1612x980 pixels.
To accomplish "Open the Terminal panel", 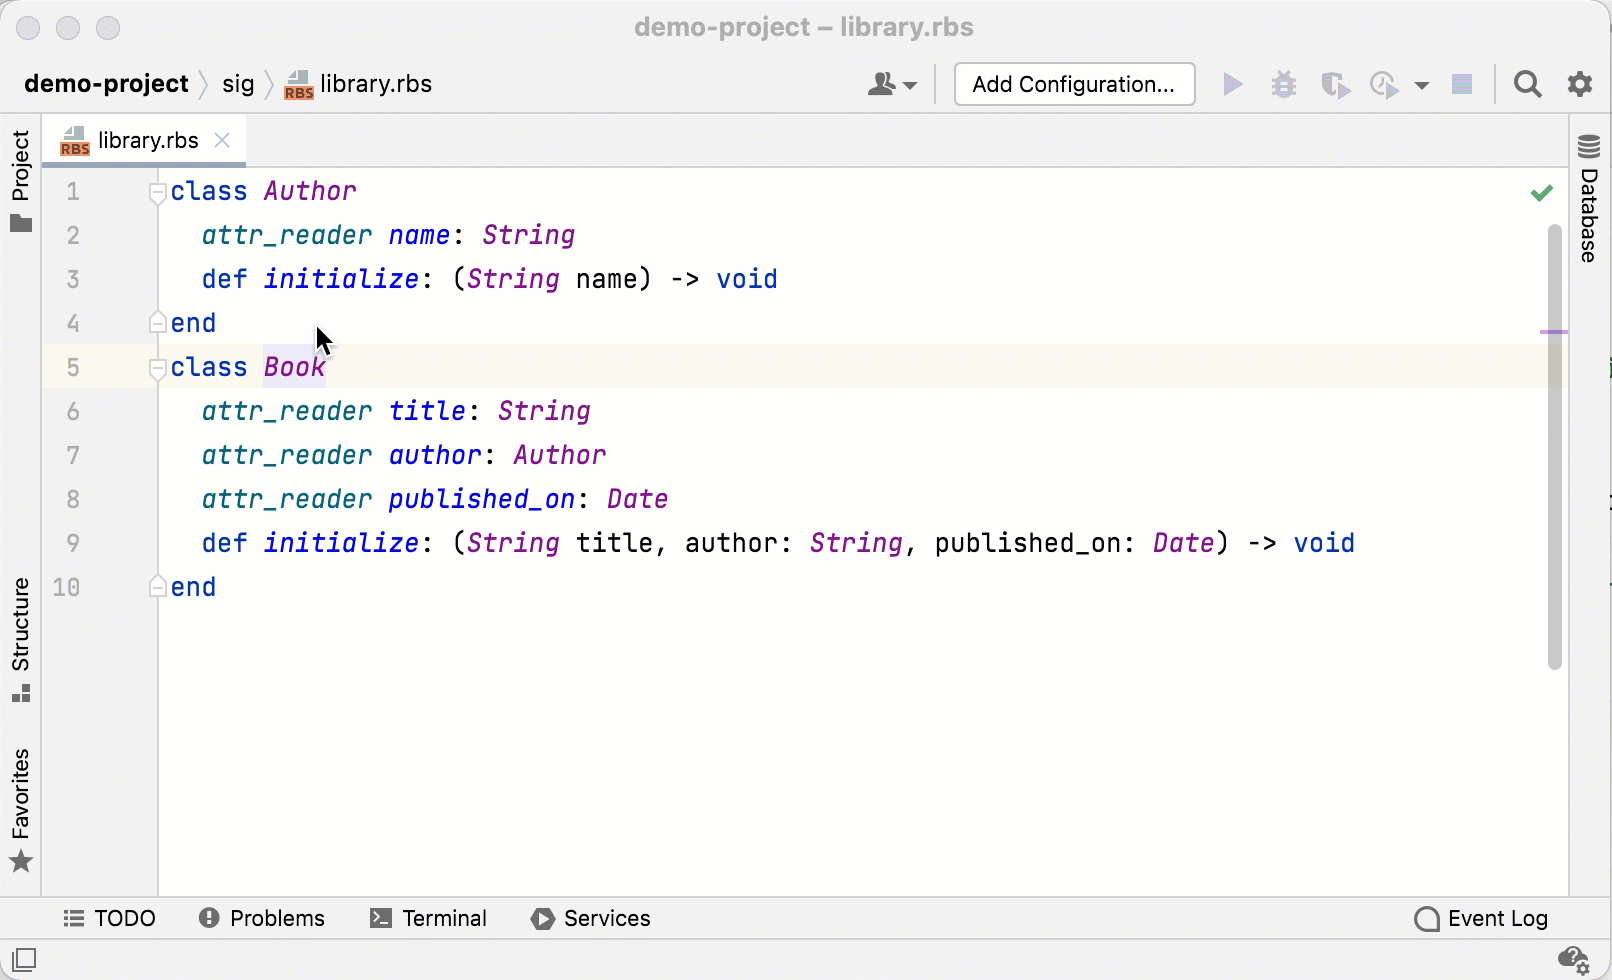I will click(x=428, y=918).
